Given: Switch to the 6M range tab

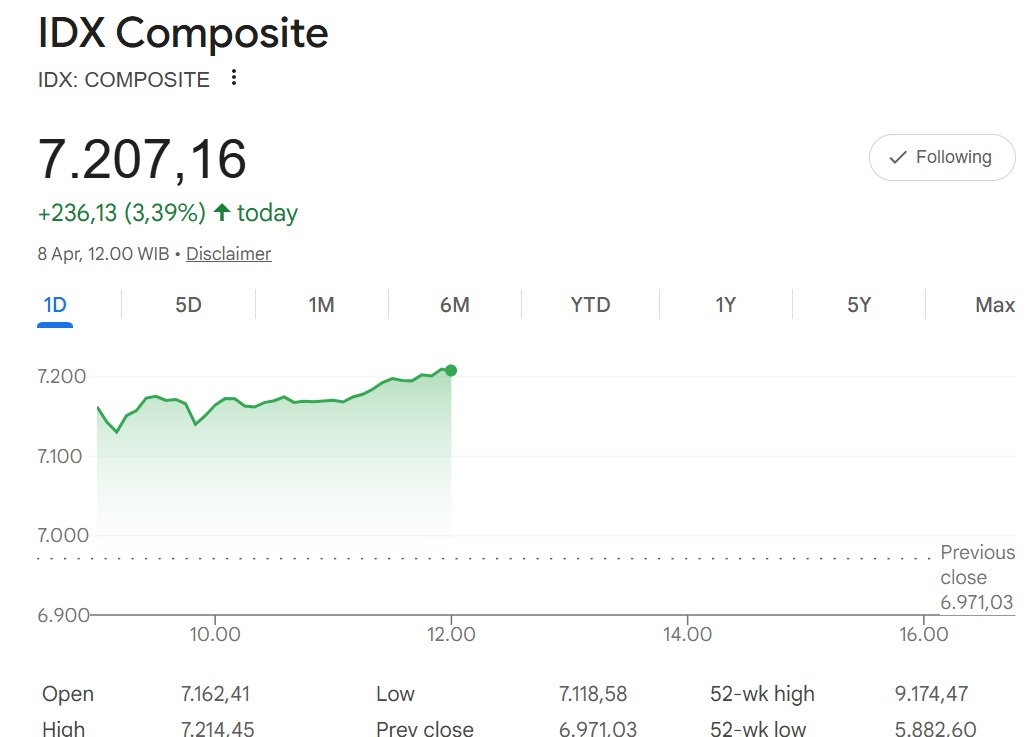Looking at the screenshot, I should click(454, 305).
